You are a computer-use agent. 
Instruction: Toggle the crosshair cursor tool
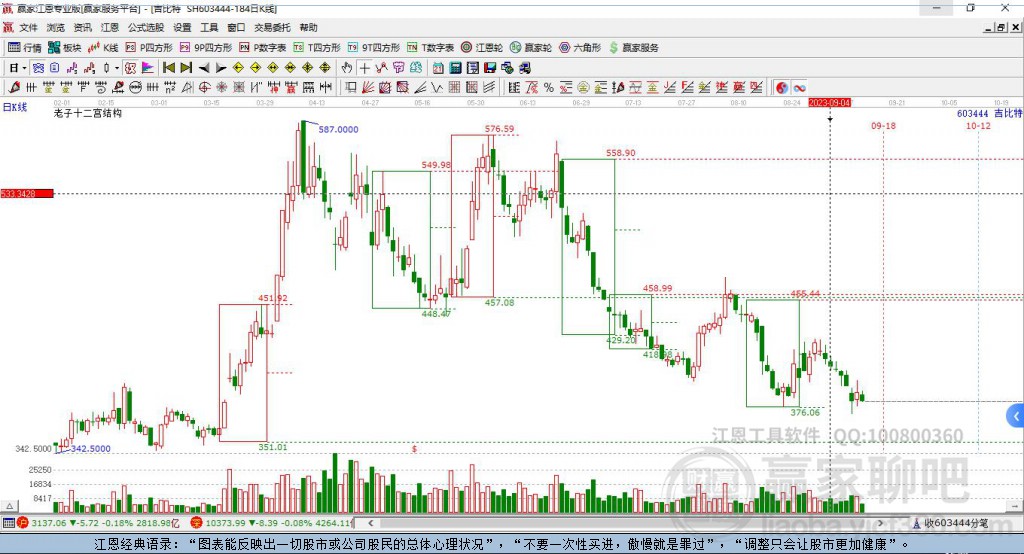[x=364, y=68]
